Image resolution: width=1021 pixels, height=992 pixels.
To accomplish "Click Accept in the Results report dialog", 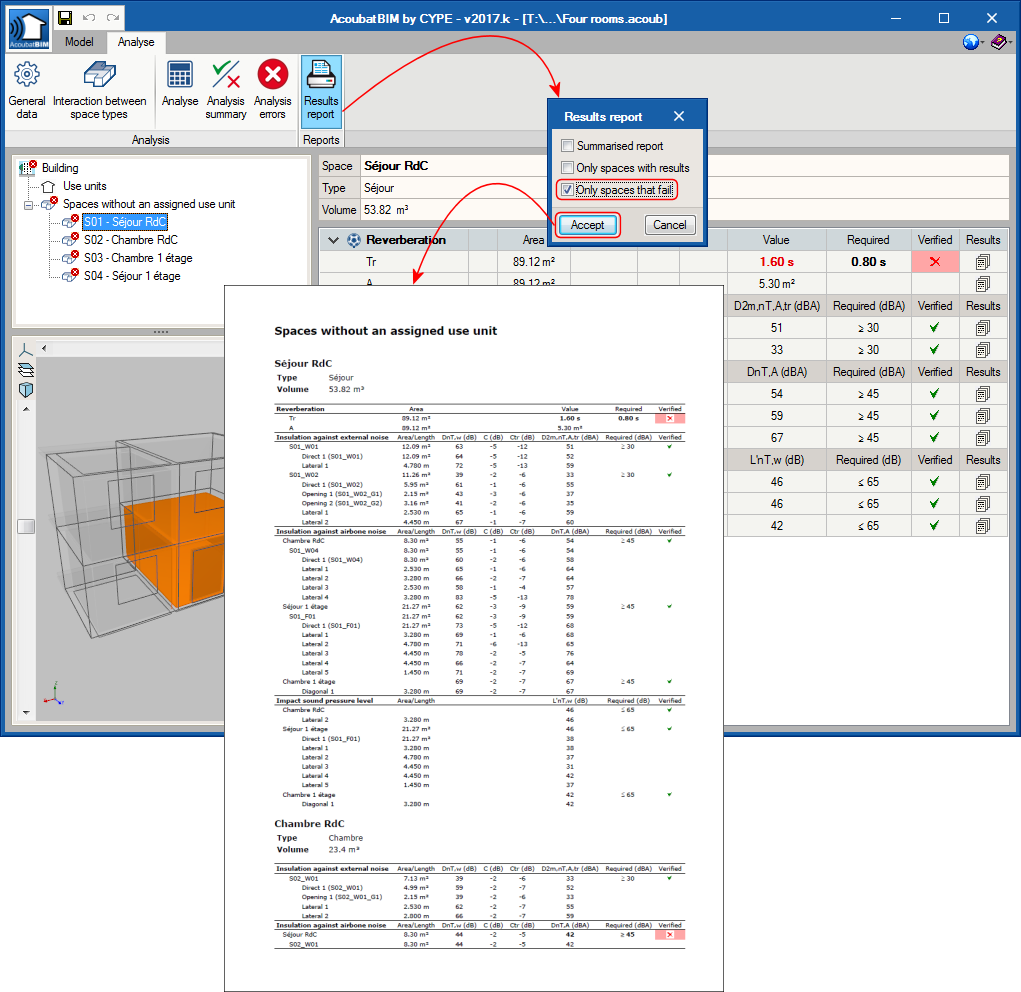I will [x=587, y=225].
